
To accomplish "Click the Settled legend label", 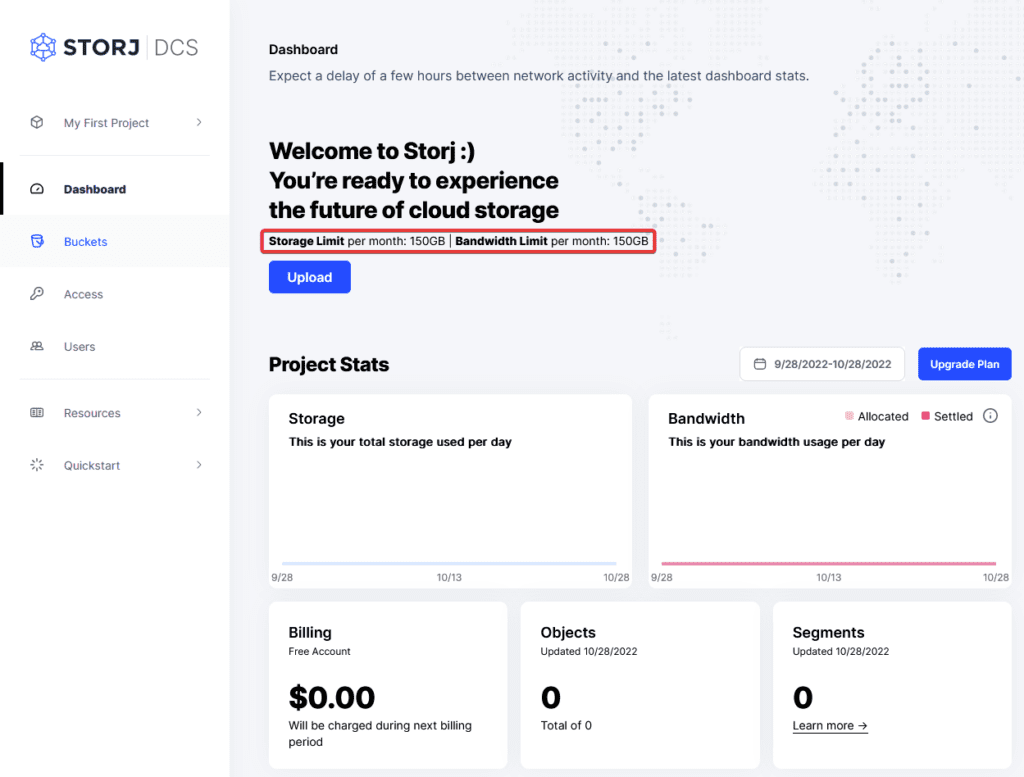I will [953, 417].
